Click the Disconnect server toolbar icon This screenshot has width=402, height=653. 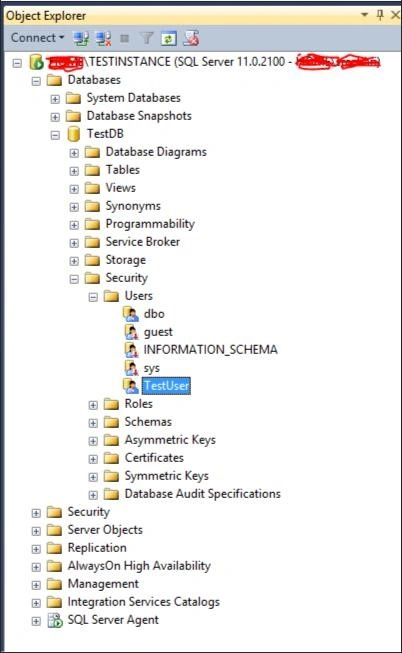click(x=103, y=38)
